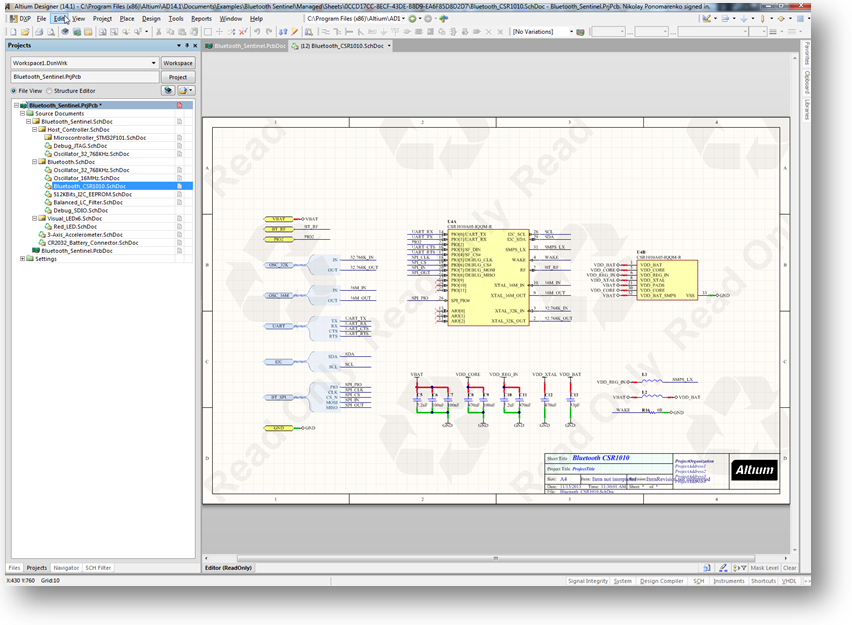Image resolution: width=852 pixels, height=625 pixels.
Task: Switch to the Files panel tab
Action: [x=14, y=568]
